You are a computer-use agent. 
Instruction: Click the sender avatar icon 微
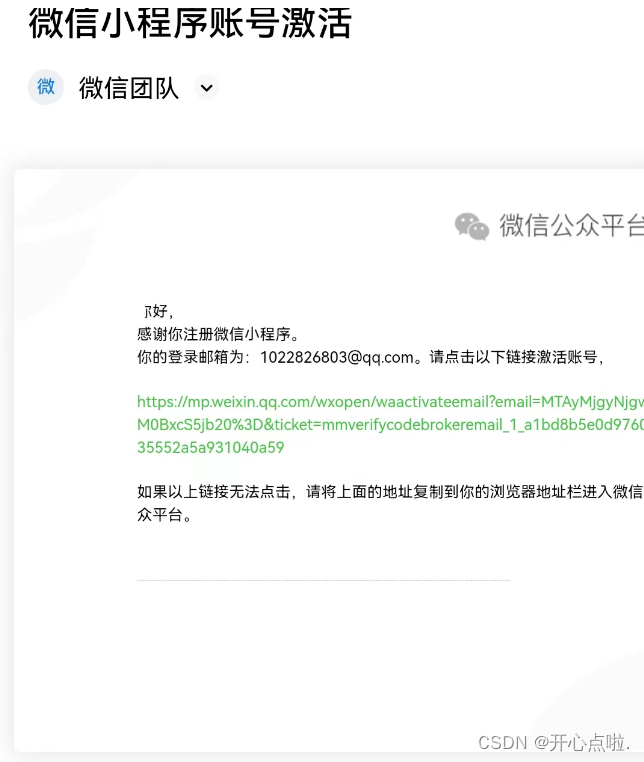(x=46, y=87)
